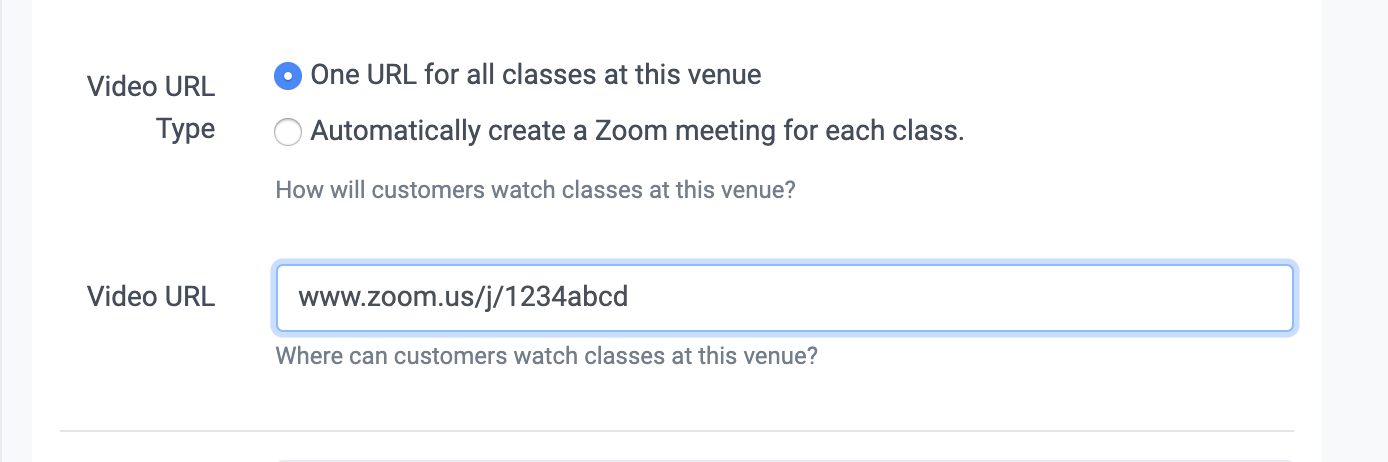Click the horizontal divider below the Video URL section
This screenshot has width=1388, height=462.
676,431
